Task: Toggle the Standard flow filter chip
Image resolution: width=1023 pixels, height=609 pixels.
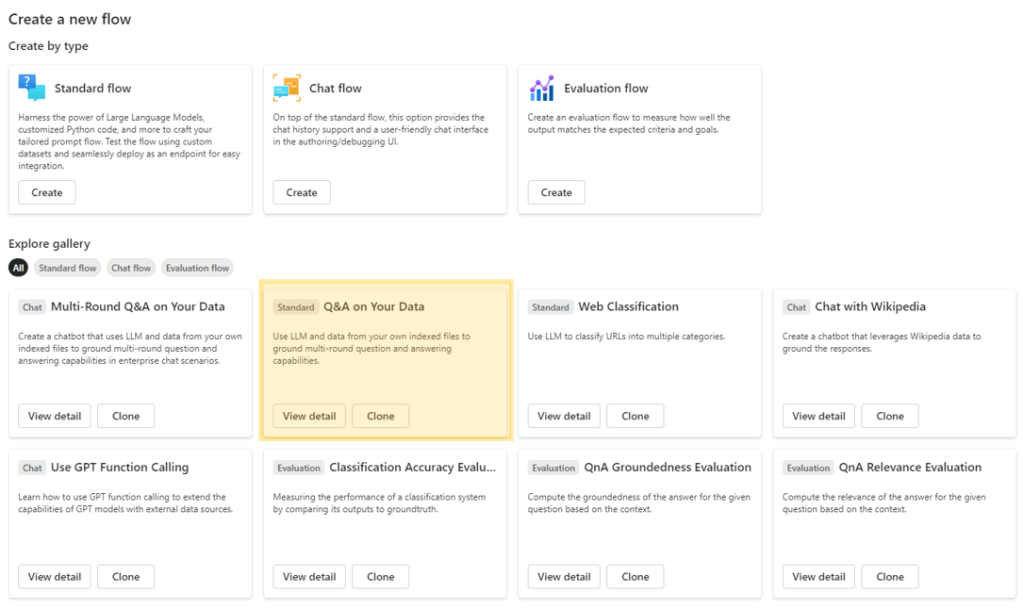Action: pyautogui.click(x=67, y=267)
